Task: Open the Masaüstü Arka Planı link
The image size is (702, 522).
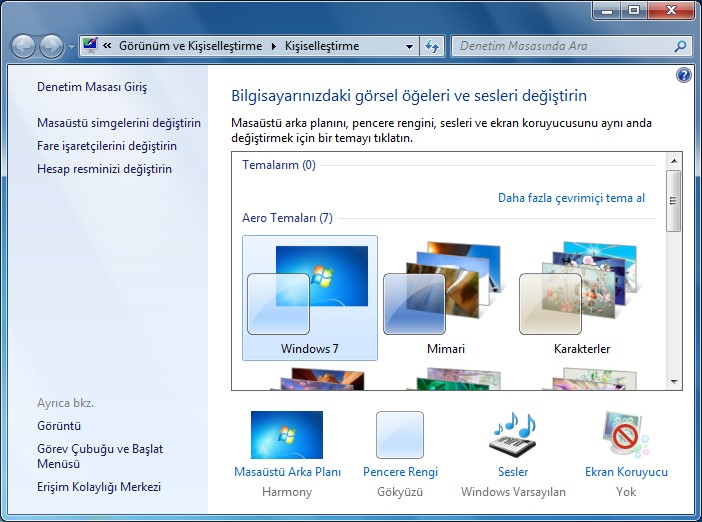Action: [287, 472]
